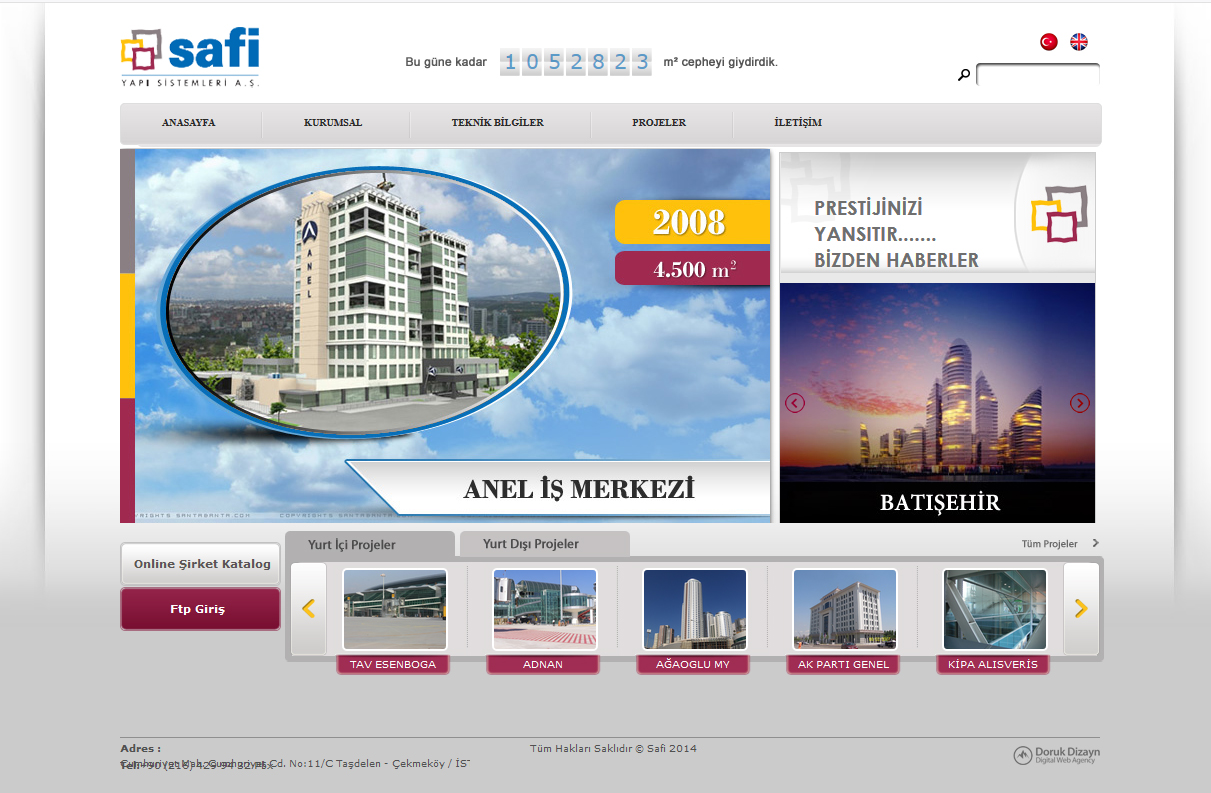Click the 'm² cepheyi giydirdik.' text
This screenshot has width=1211, height=793.
coord(721,62)
